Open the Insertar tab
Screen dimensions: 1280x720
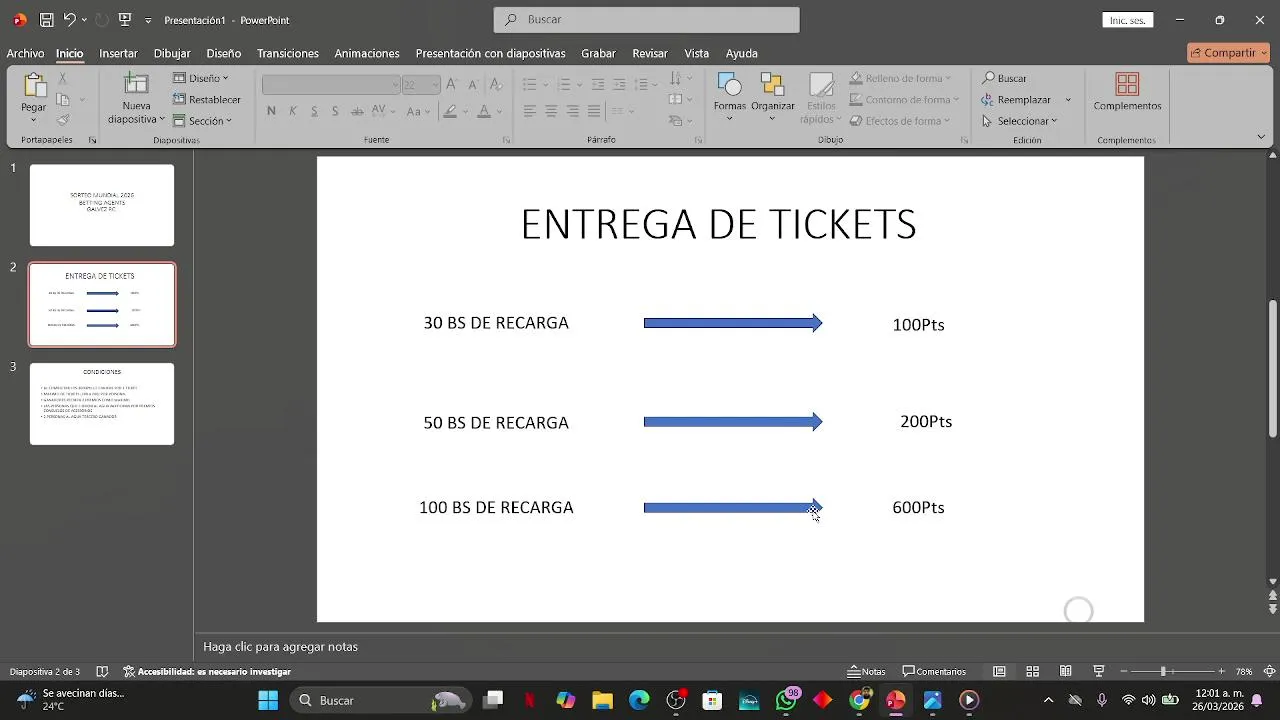pos(118,53)
